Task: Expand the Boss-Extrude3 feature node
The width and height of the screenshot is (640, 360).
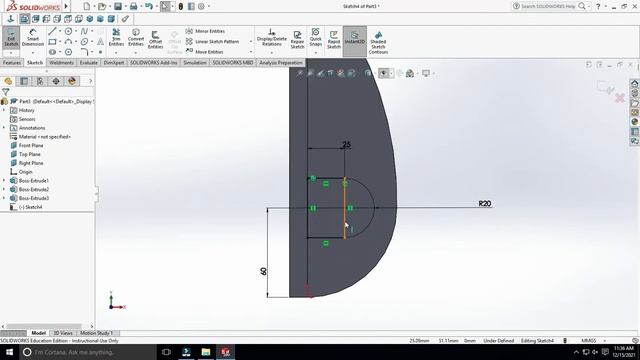Action: pyautogui.click(x=4, y=198)
